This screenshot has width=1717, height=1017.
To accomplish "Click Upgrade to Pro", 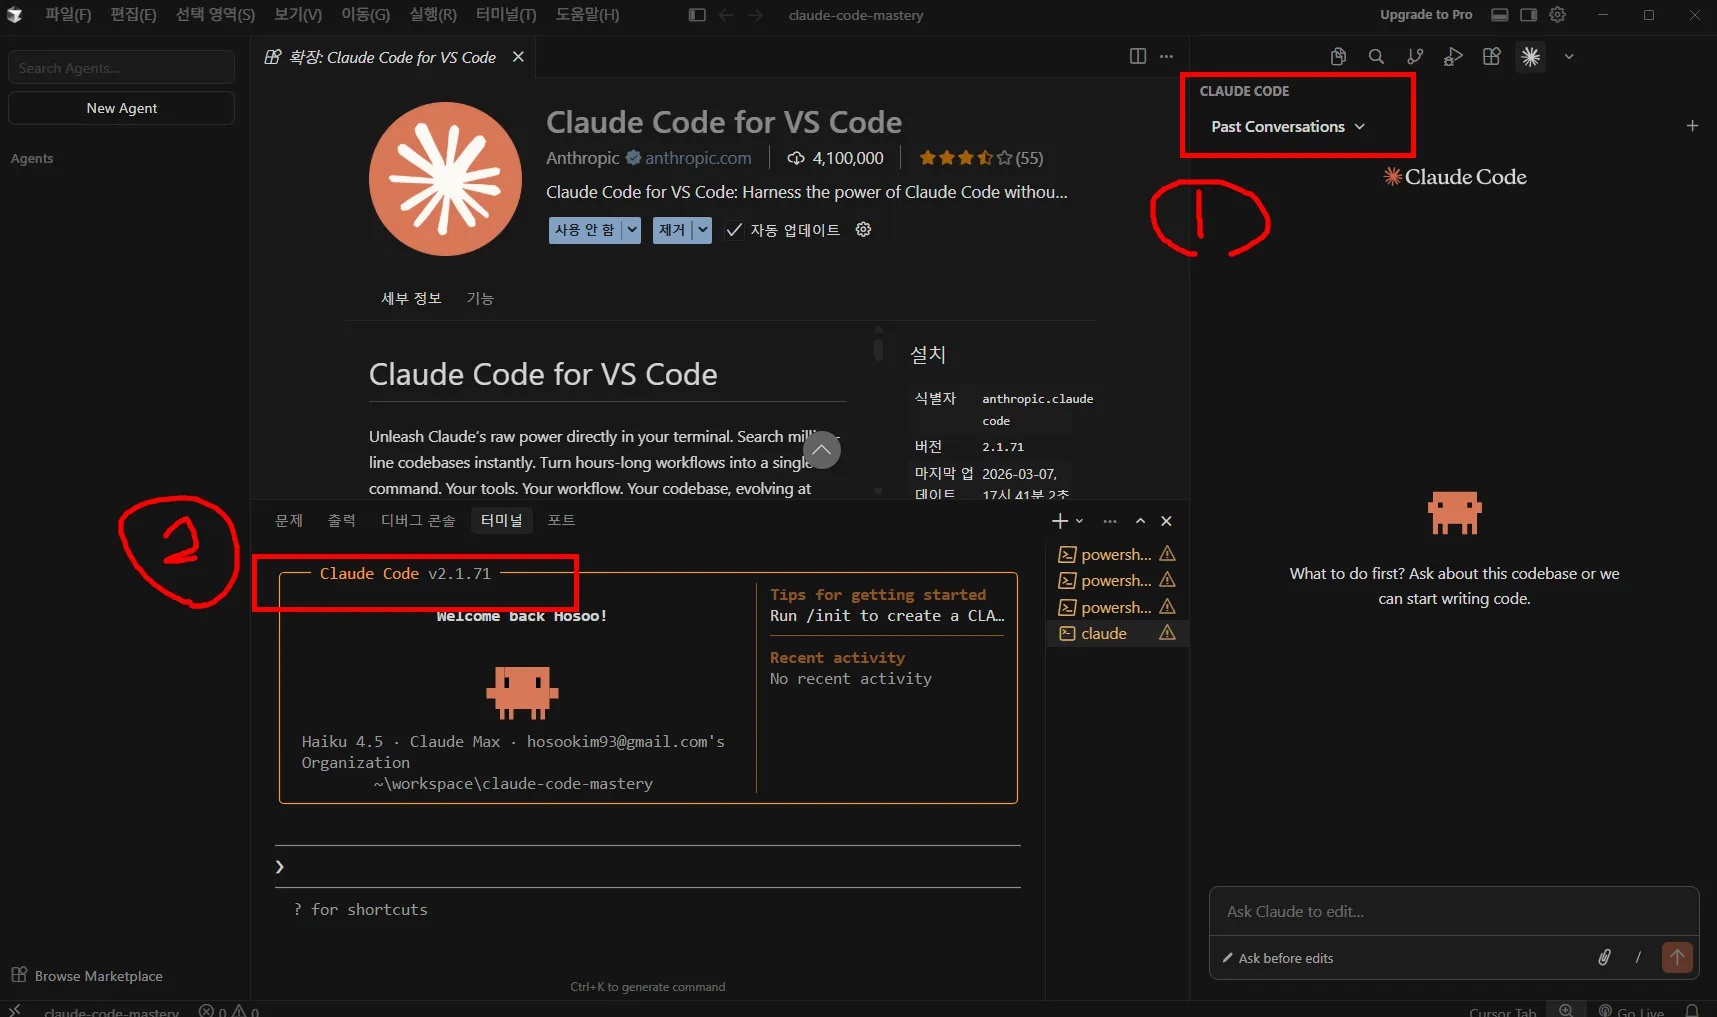I will coord(1426,15).
